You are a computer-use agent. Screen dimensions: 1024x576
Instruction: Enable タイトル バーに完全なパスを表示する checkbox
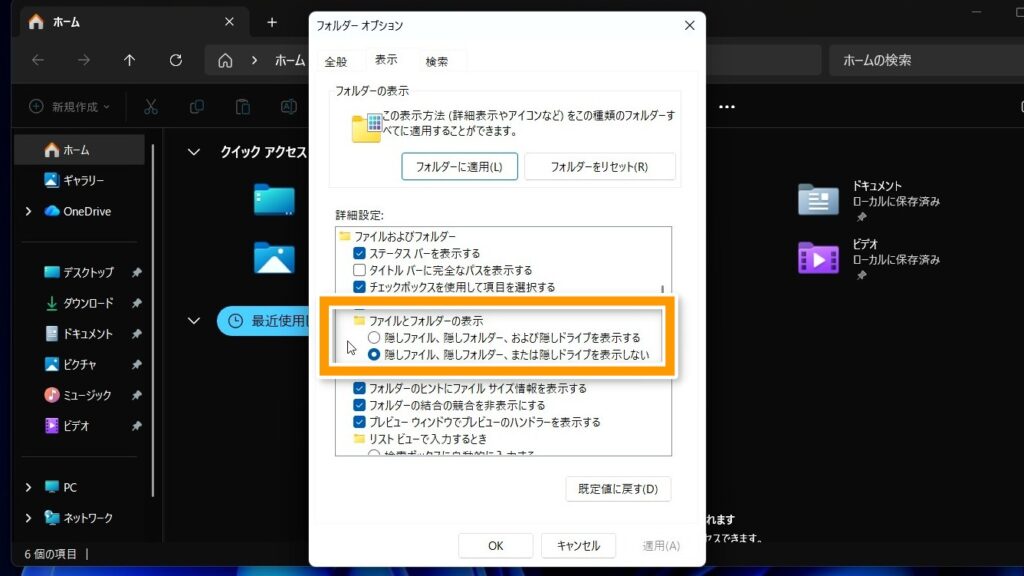[x=360, y=270]
